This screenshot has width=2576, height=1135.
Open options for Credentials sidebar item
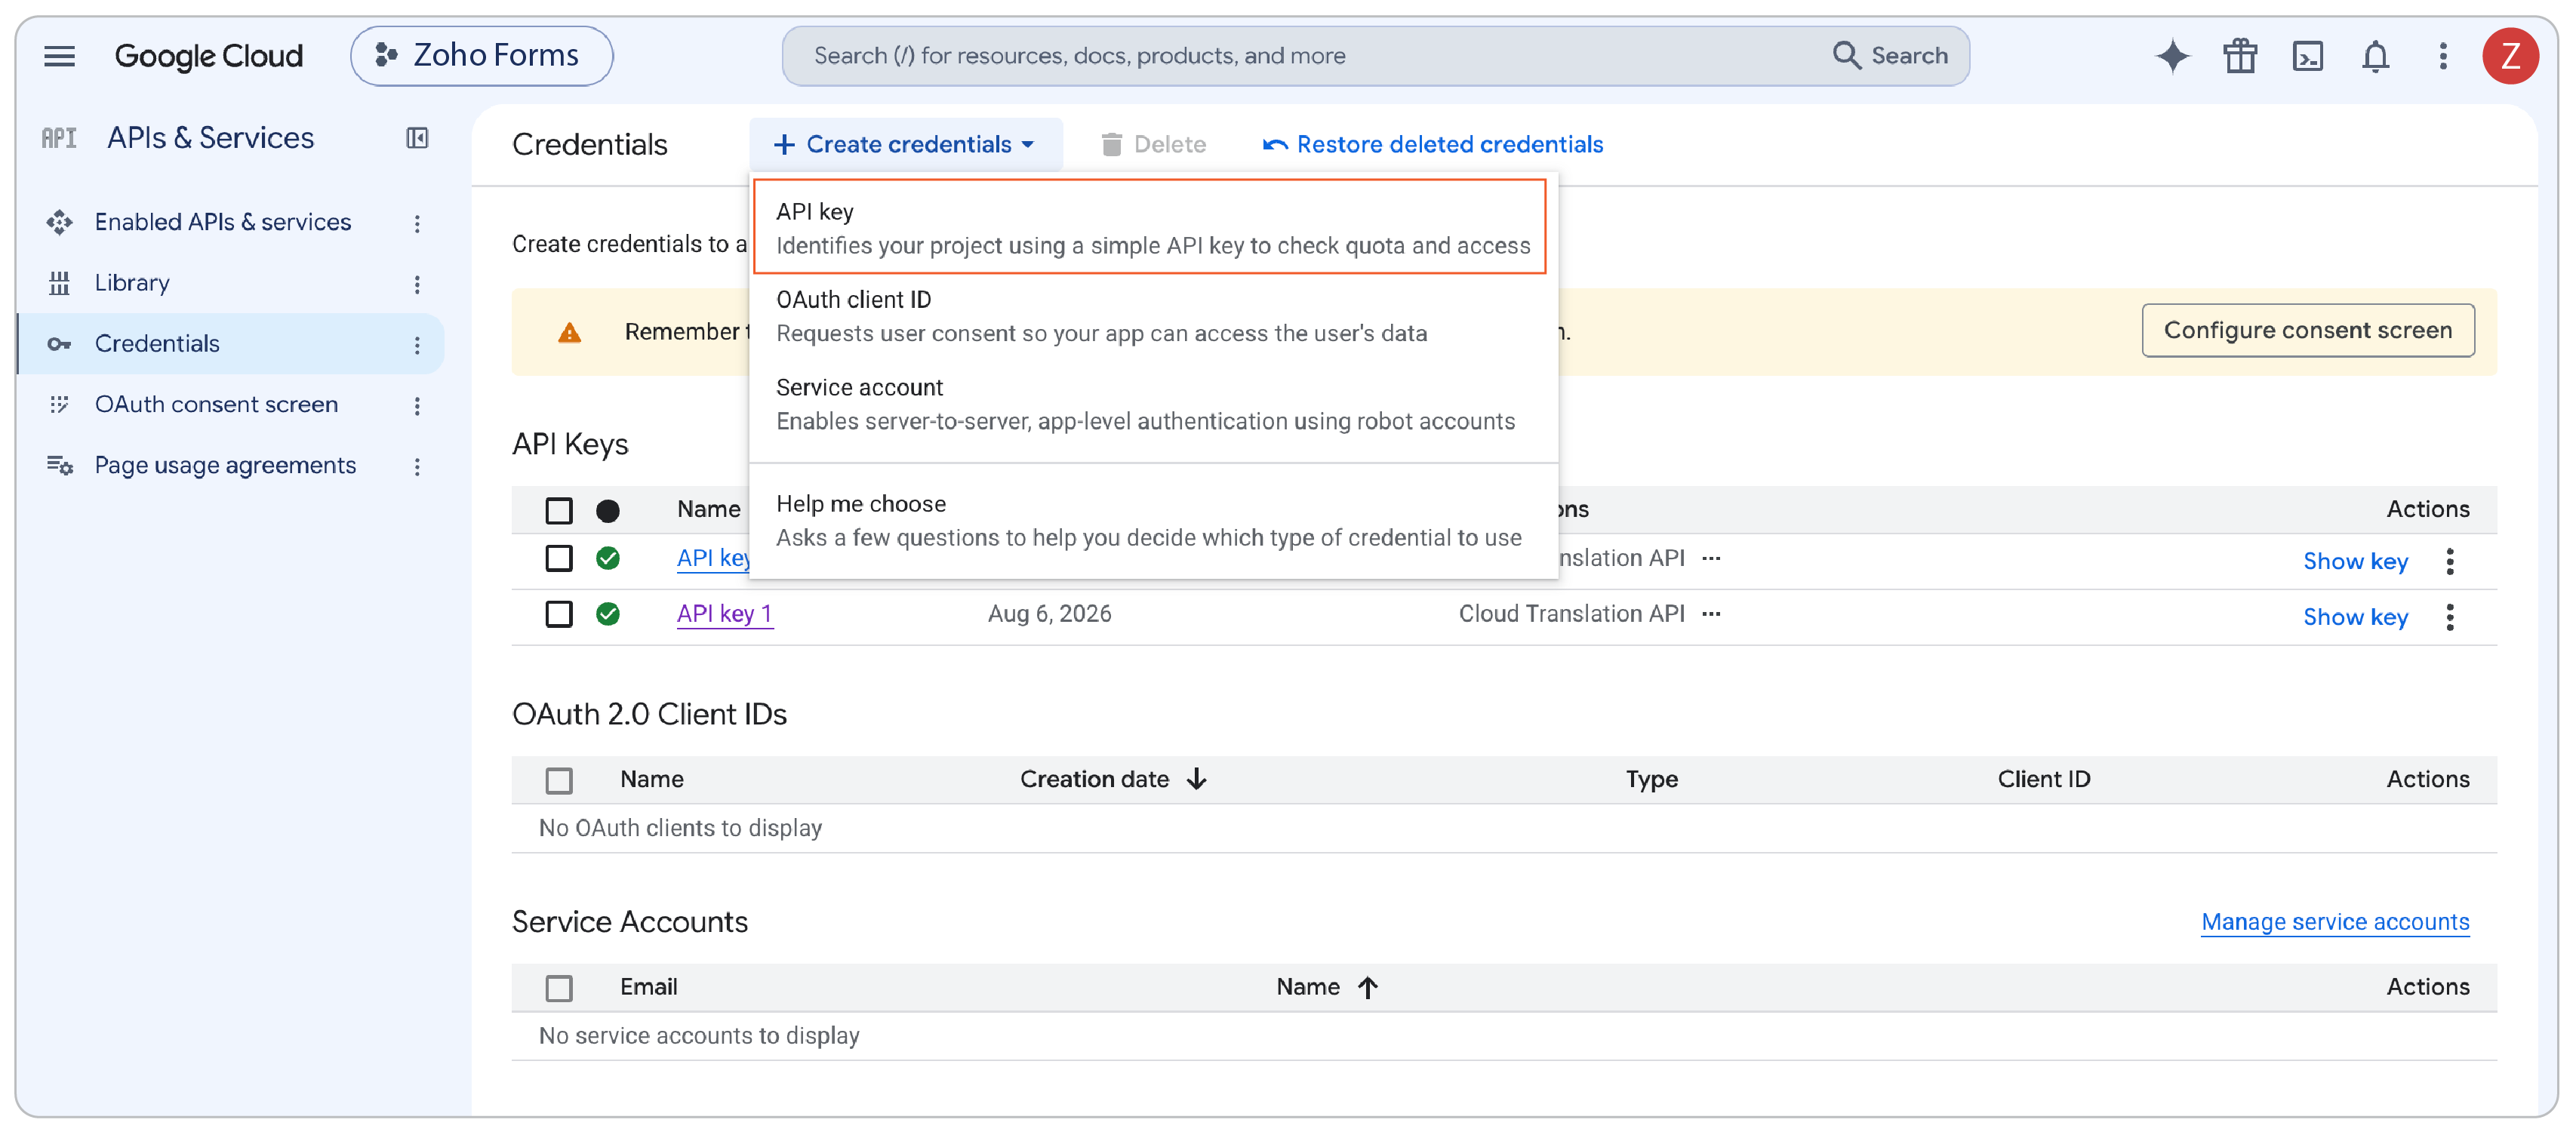click(x=417, y=346)
